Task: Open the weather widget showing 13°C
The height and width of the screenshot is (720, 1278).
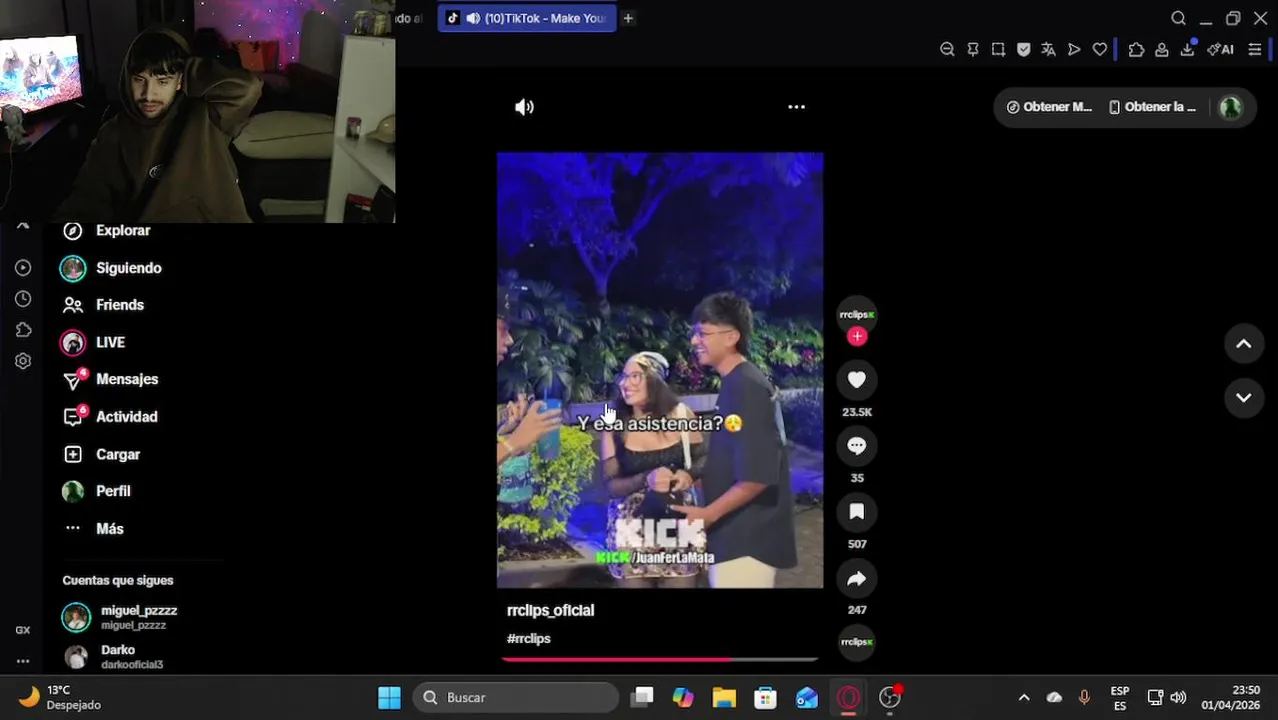Action: [x=60, y=698]
